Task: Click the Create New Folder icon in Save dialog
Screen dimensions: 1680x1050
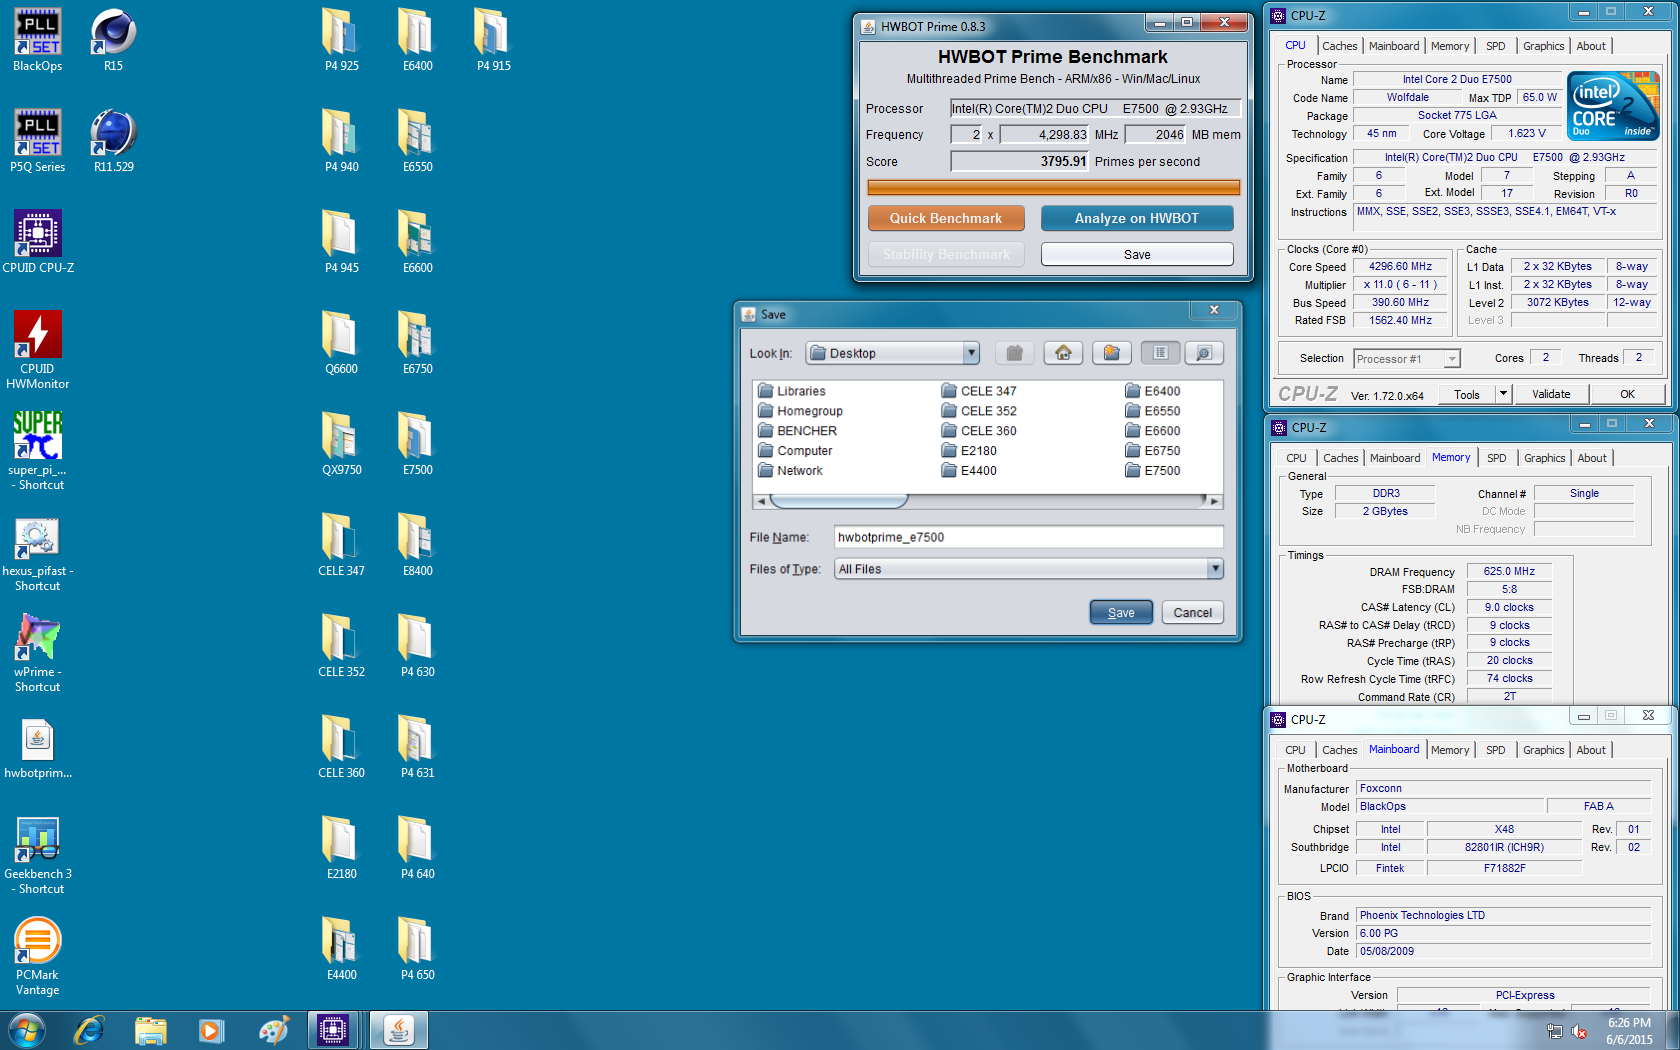Action: click(x=1111, y=353)
